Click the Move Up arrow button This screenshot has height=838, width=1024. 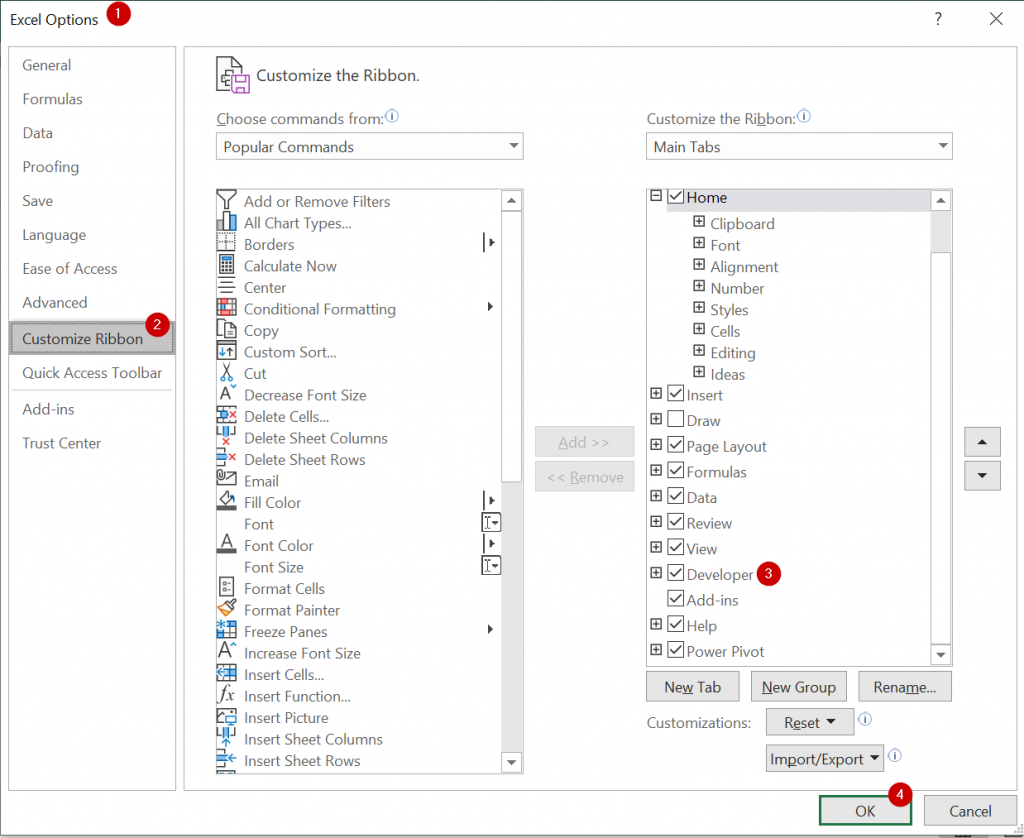click(x=982, y=442)
